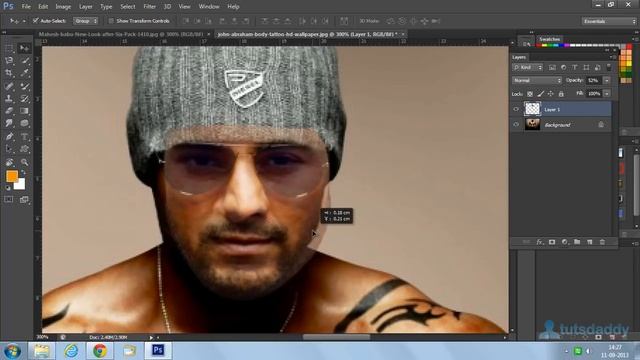
Task: Open the Essentials workspace dropdown
Action: click(609, 21)
